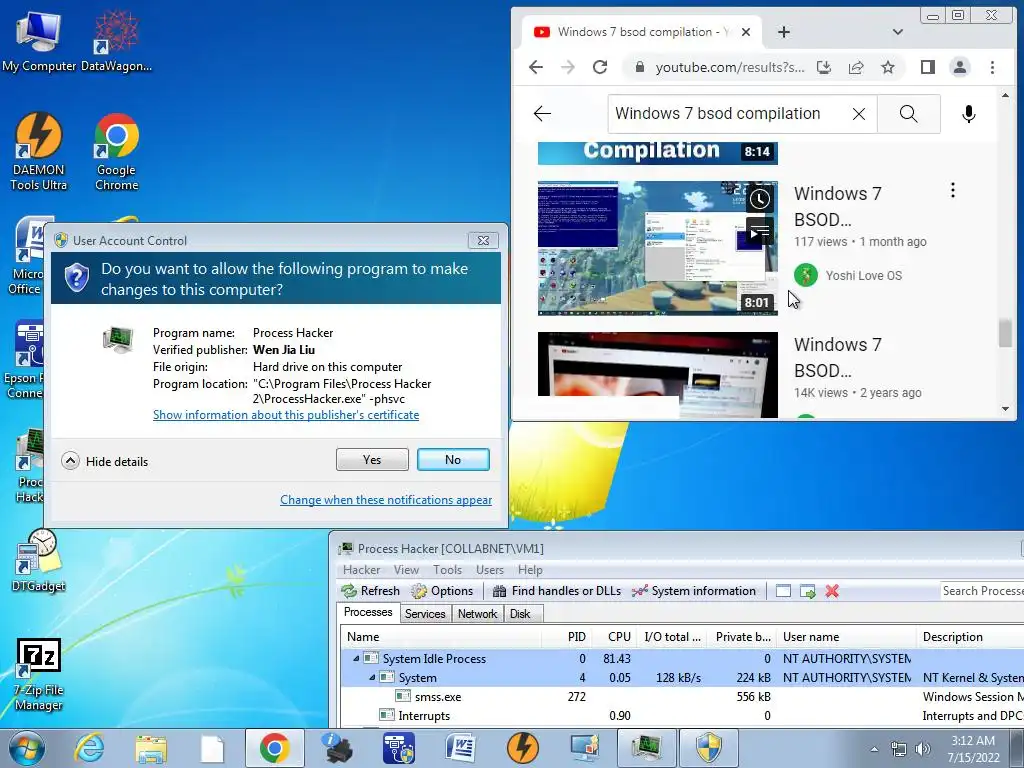Toggle Chrome side panel
1024x768 pixels.
(x=927, y=67)
